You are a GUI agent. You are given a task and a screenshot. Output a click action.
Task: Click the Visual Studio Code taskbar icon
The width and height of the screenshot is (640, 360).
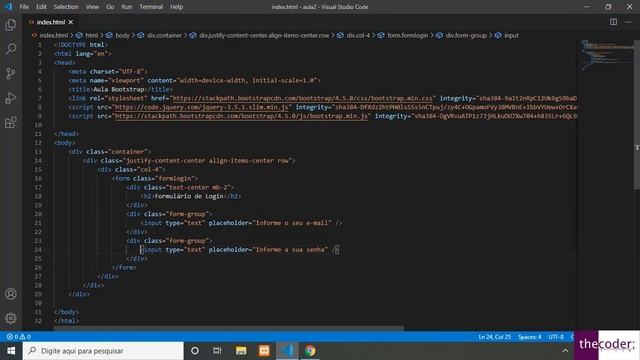tap(287, 351)
